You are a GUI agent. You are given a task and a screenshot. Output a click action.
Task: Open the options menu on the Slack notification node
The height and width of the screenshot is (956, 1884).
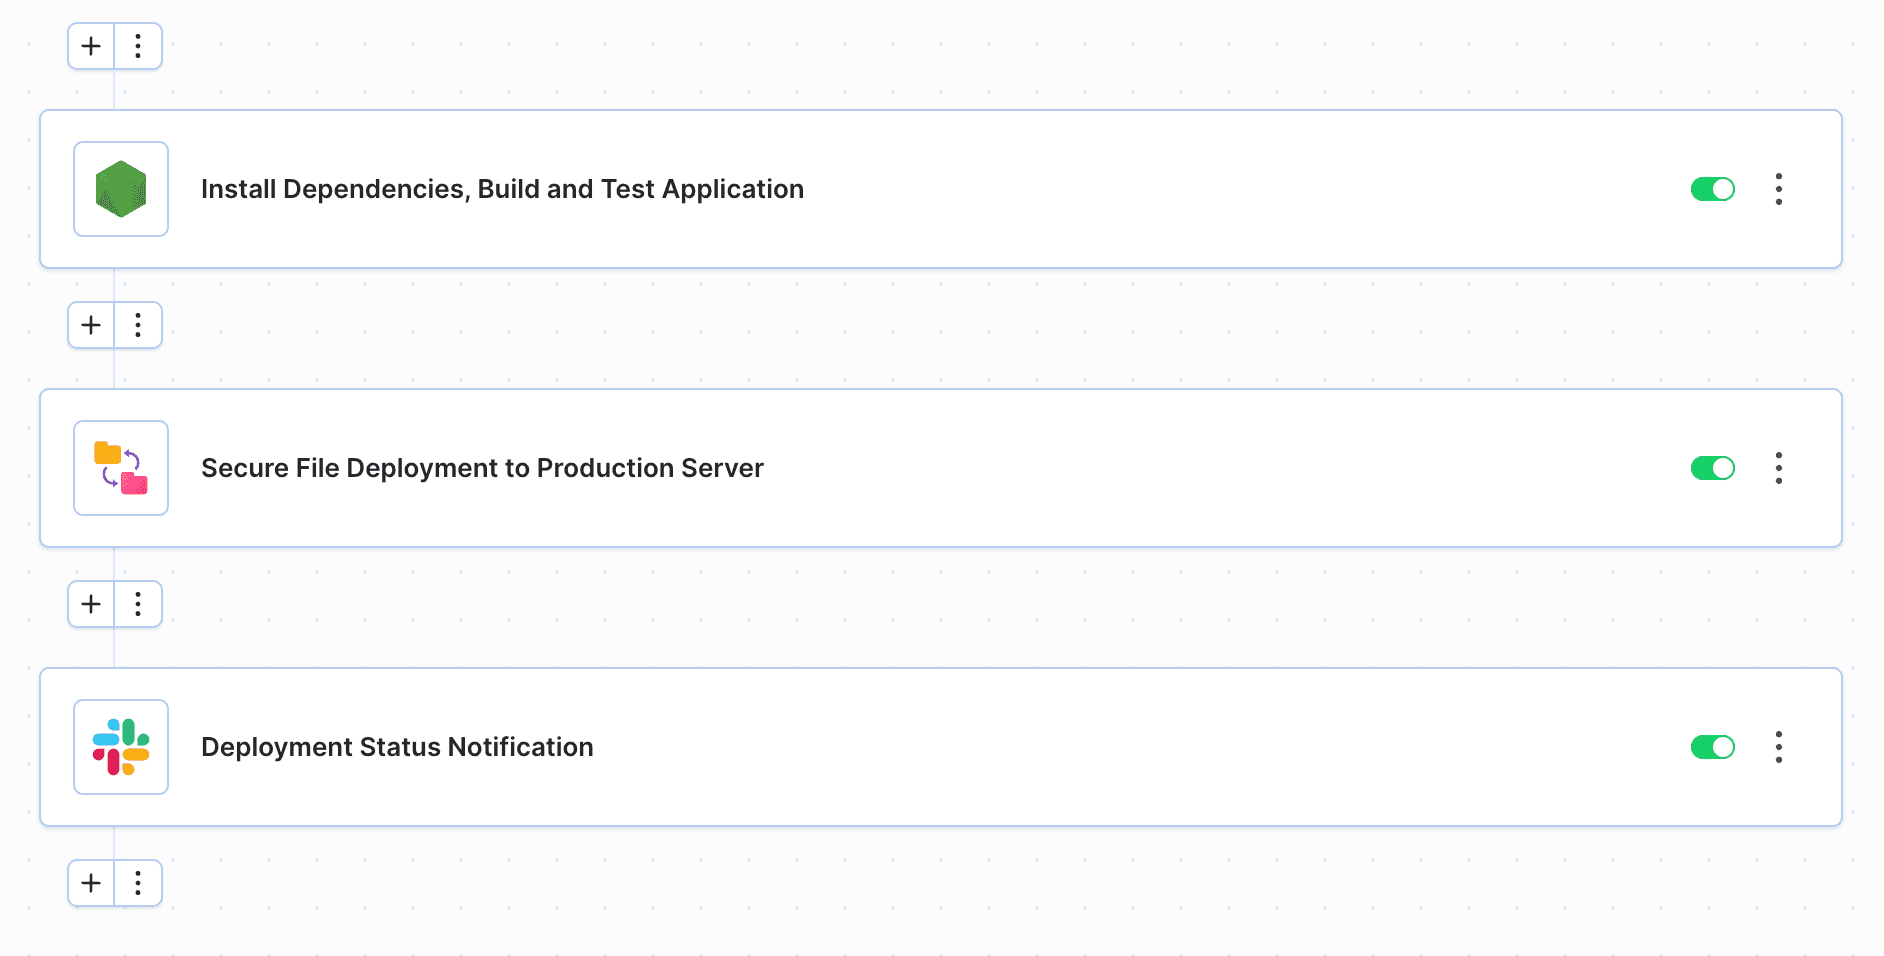1779,747
